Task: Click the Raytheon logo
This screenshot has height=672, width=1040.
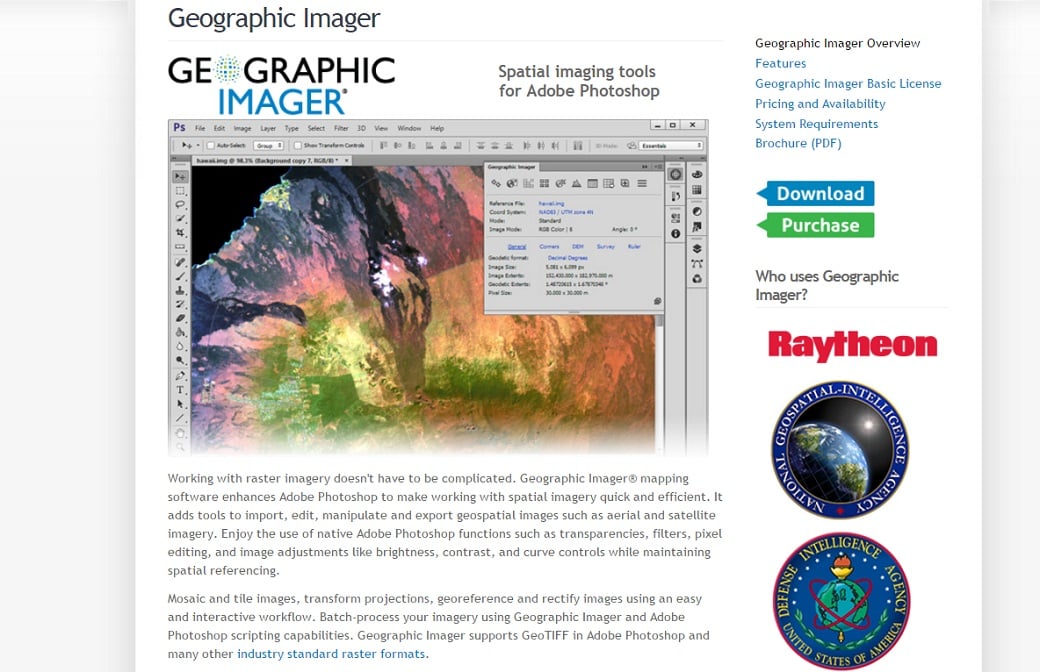Action: (x=852, y=346)
